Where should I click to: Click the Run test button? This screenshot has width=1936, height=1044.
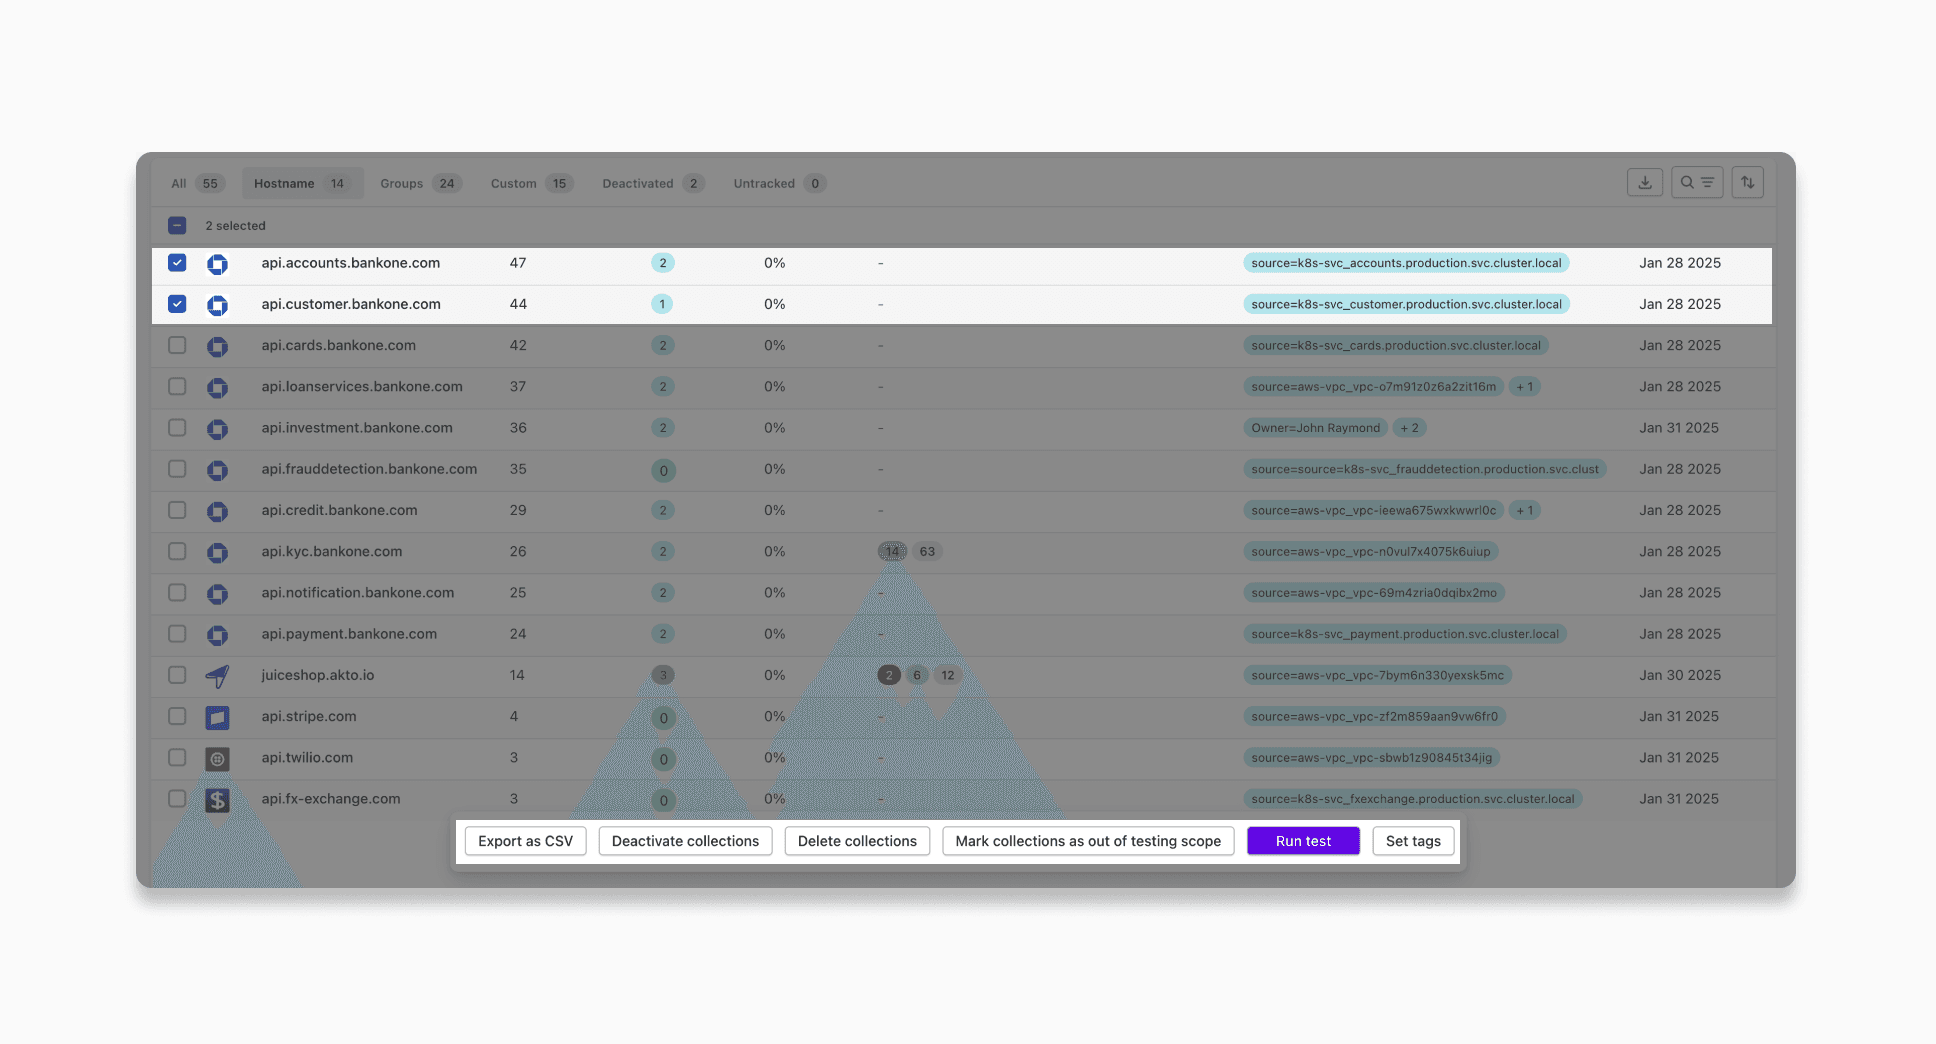[x=1303, y=841]
